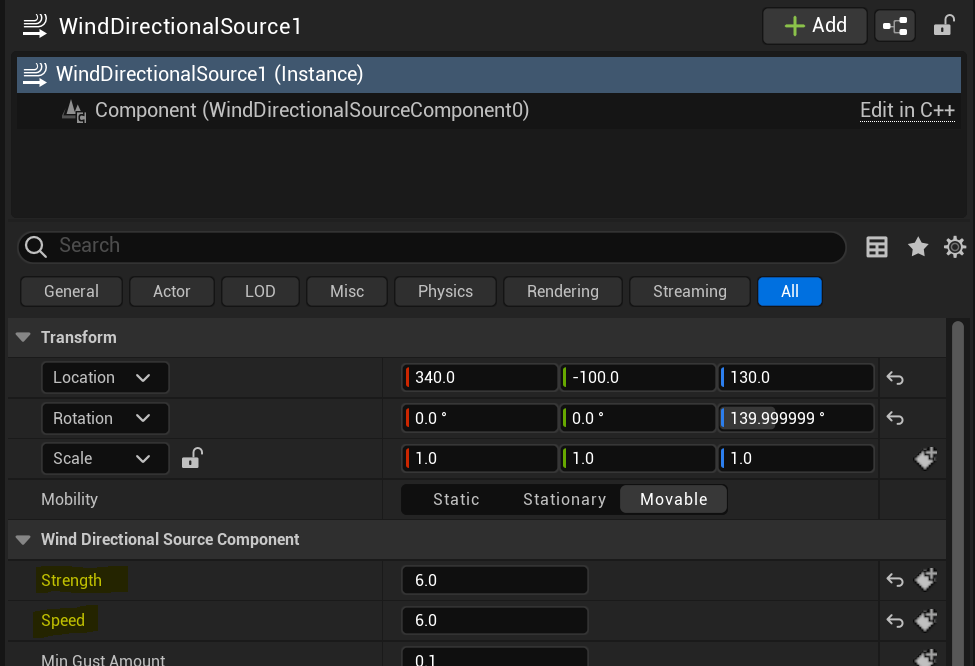Open the Location type dropdown
The height and width of the screenshot is (666, 975).
[105, 378]
